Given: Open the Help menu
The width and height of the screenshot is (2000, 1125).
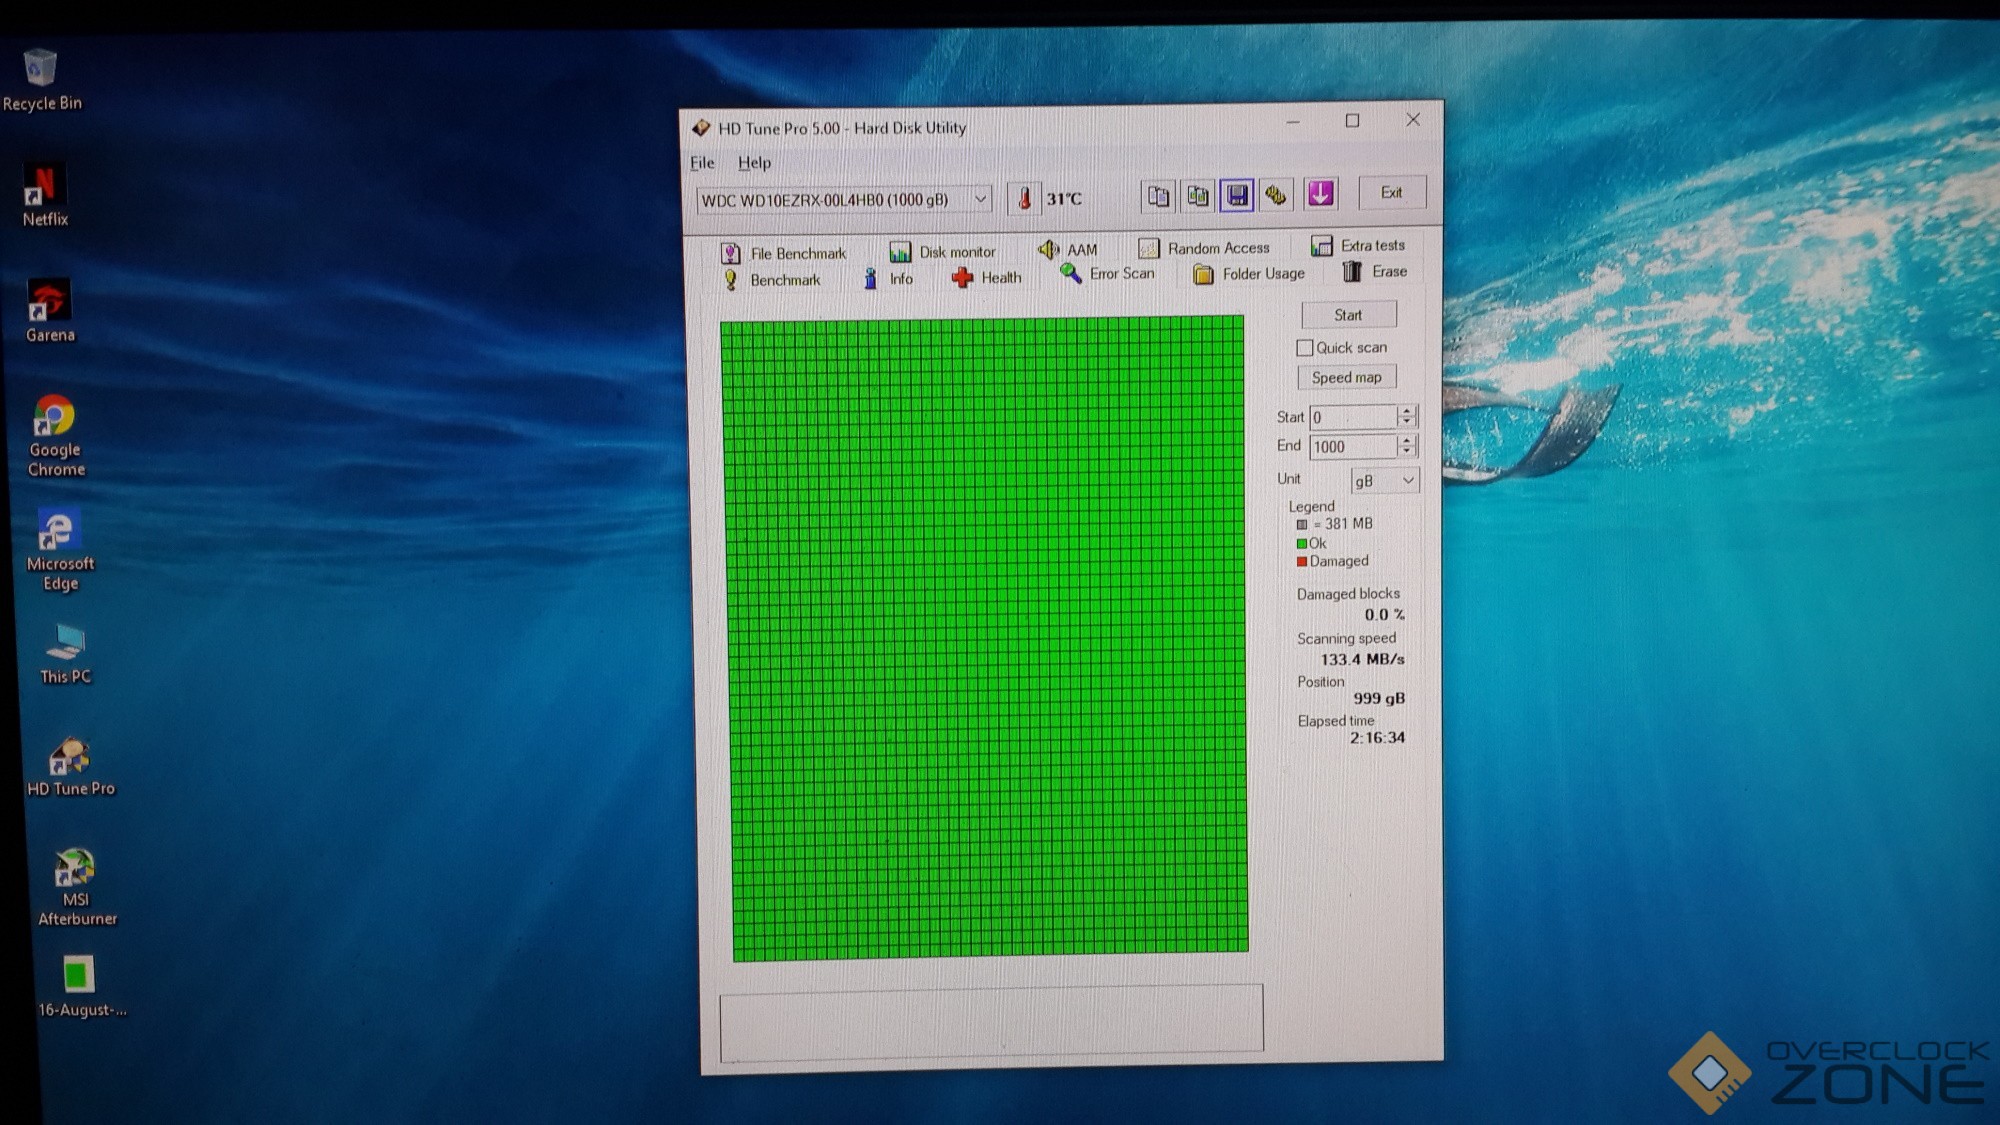Looking at the screenshot, I should (754, 163).
